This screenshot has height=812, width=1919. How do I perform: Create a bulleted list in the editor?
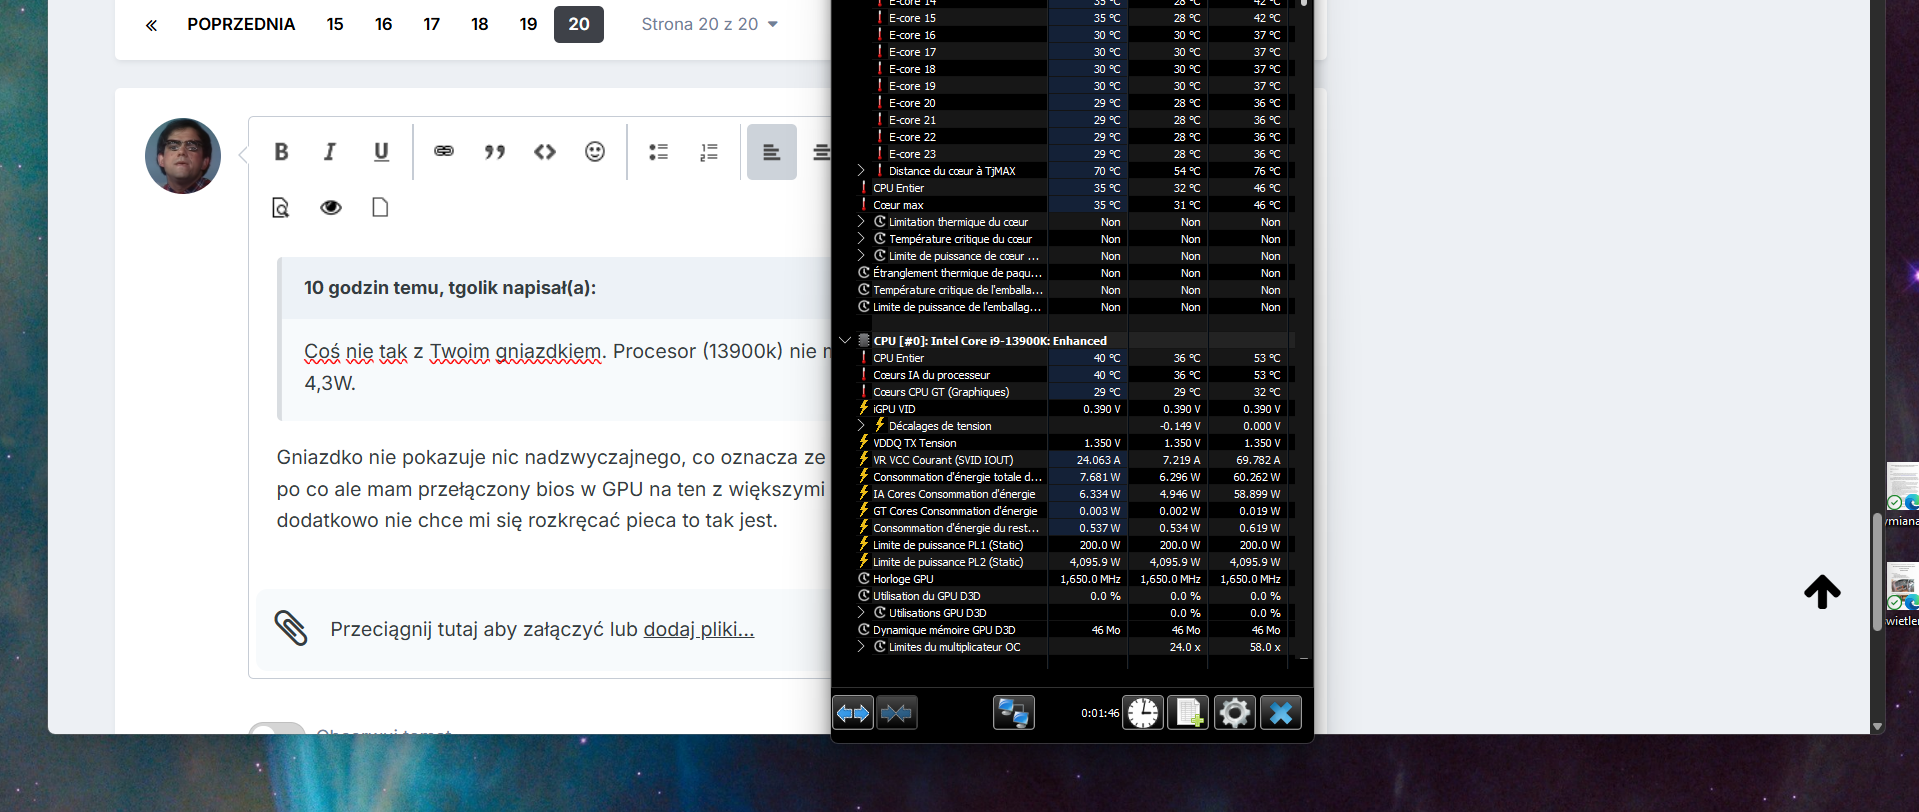[x=658, y=152]
